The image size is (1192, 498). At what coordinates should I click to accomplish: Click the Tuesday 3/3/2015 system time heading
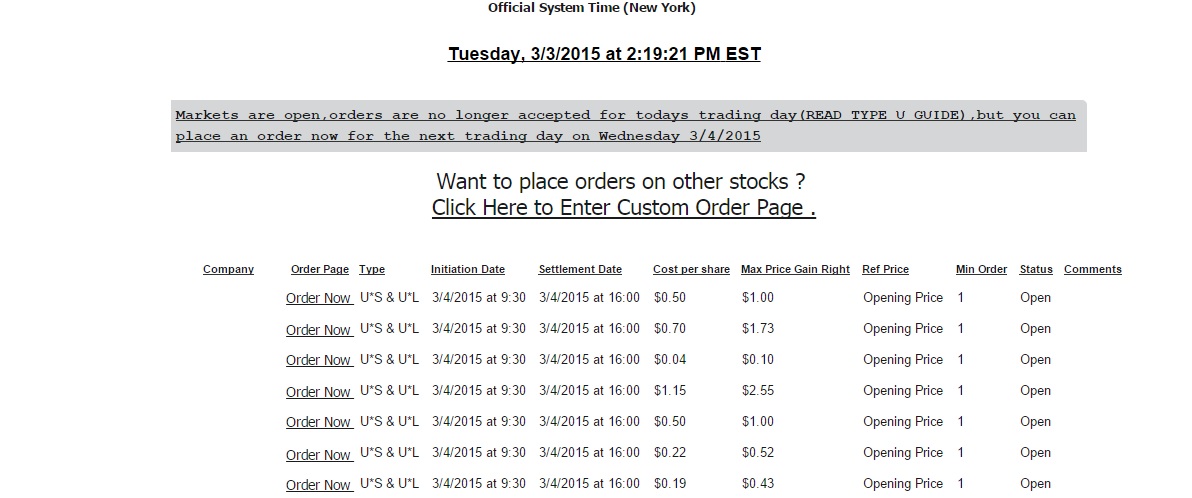(604, 54)
